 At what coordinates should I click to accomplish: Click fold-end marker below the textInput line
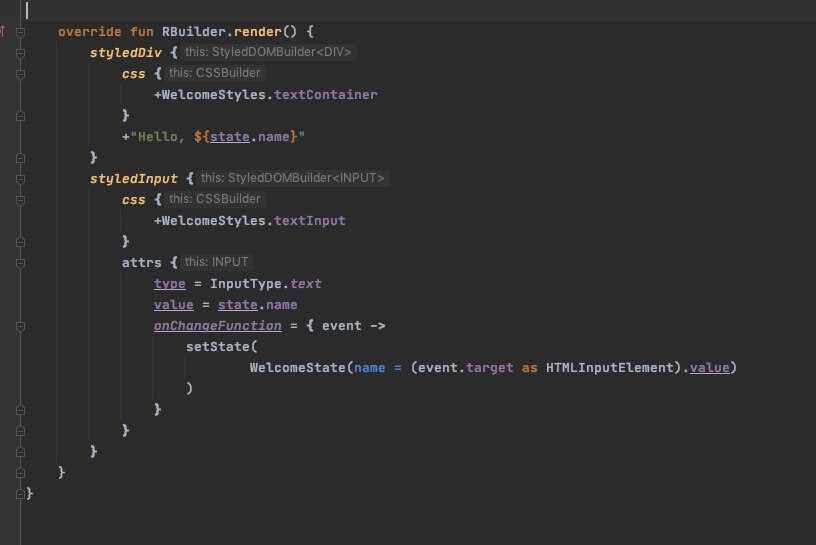click(x=20, y=242)
